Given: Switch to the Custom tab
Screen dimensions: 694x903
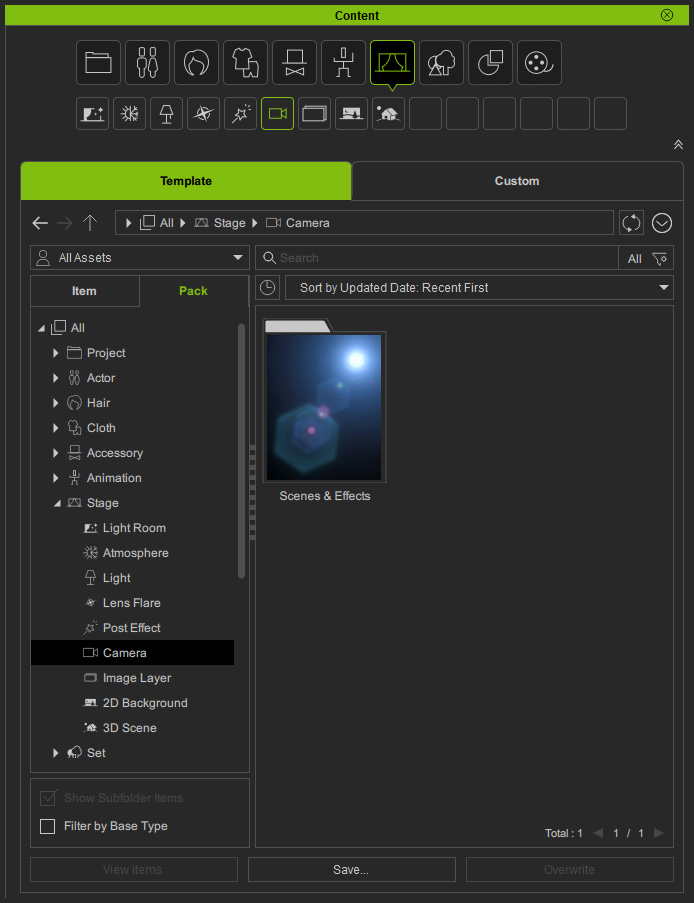Looking at the screenshot, I should [x=517, y=181].
